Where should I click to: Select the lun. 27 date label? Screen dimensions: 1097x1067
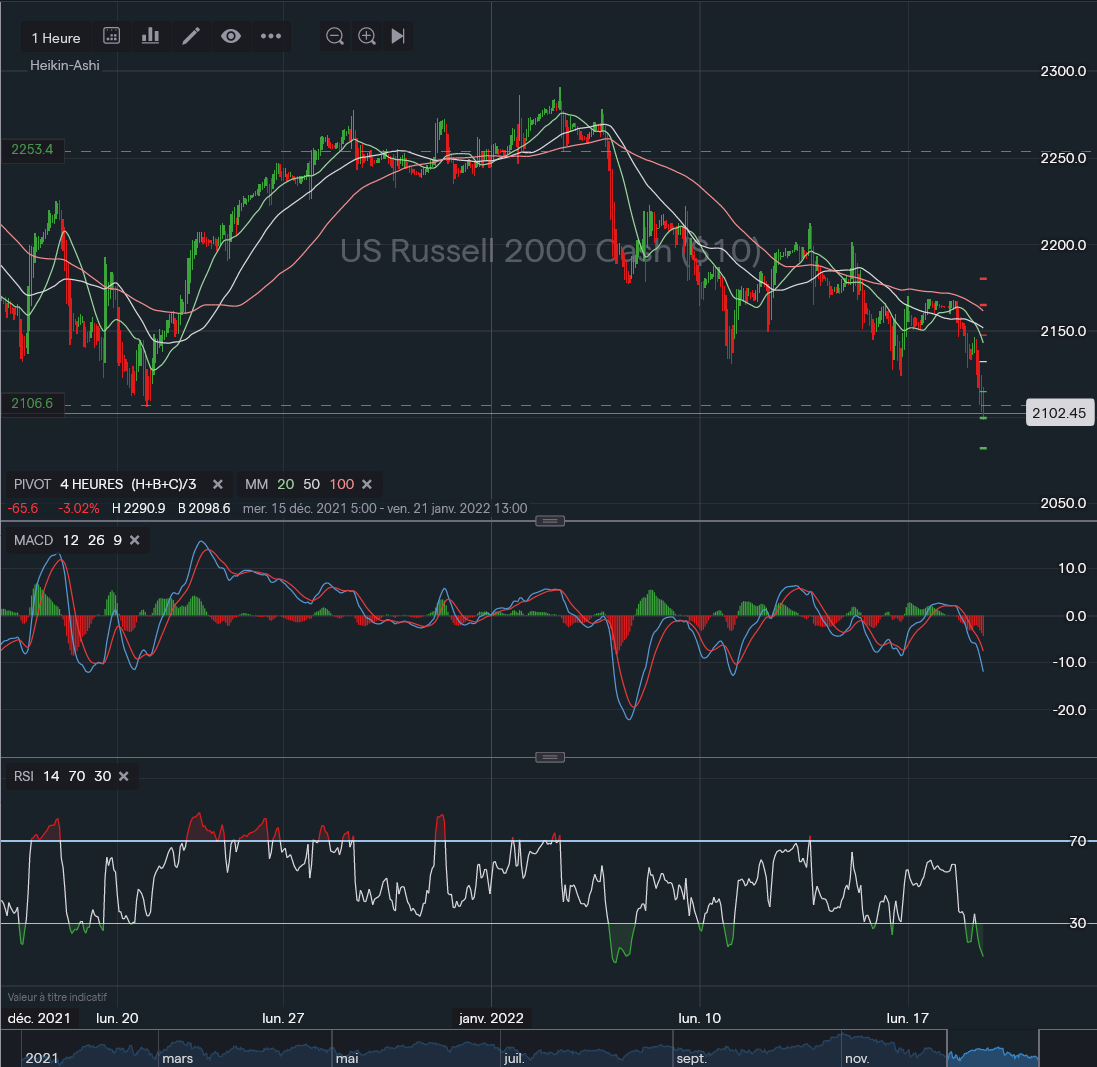pyautogui.click(x=283, y=1018)
